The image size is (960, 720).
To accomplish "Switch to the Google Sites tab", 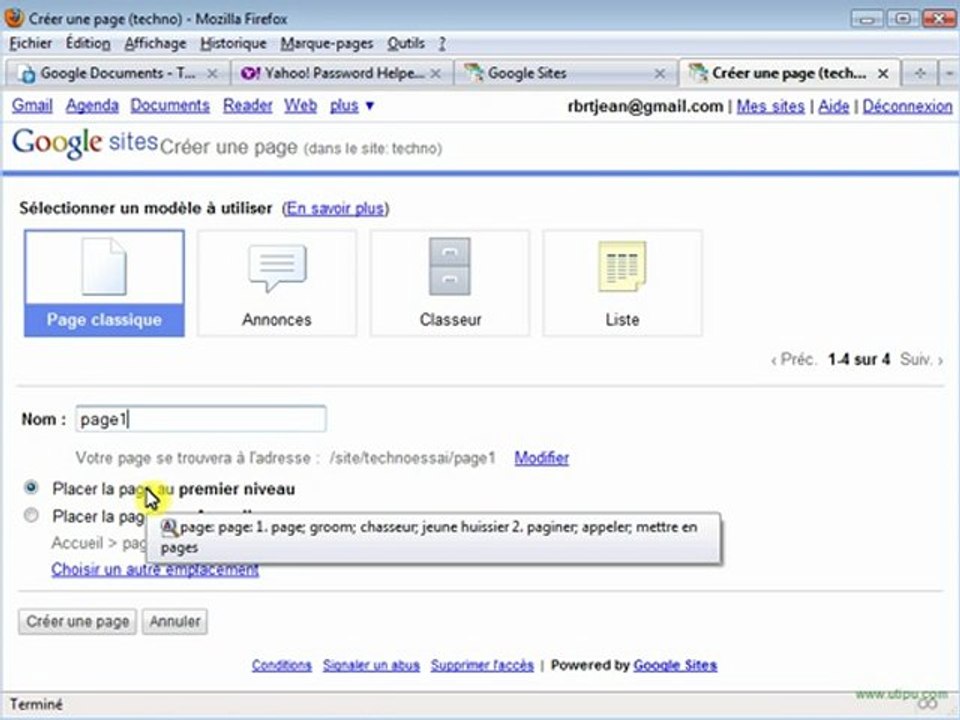I will coord(564,73).
